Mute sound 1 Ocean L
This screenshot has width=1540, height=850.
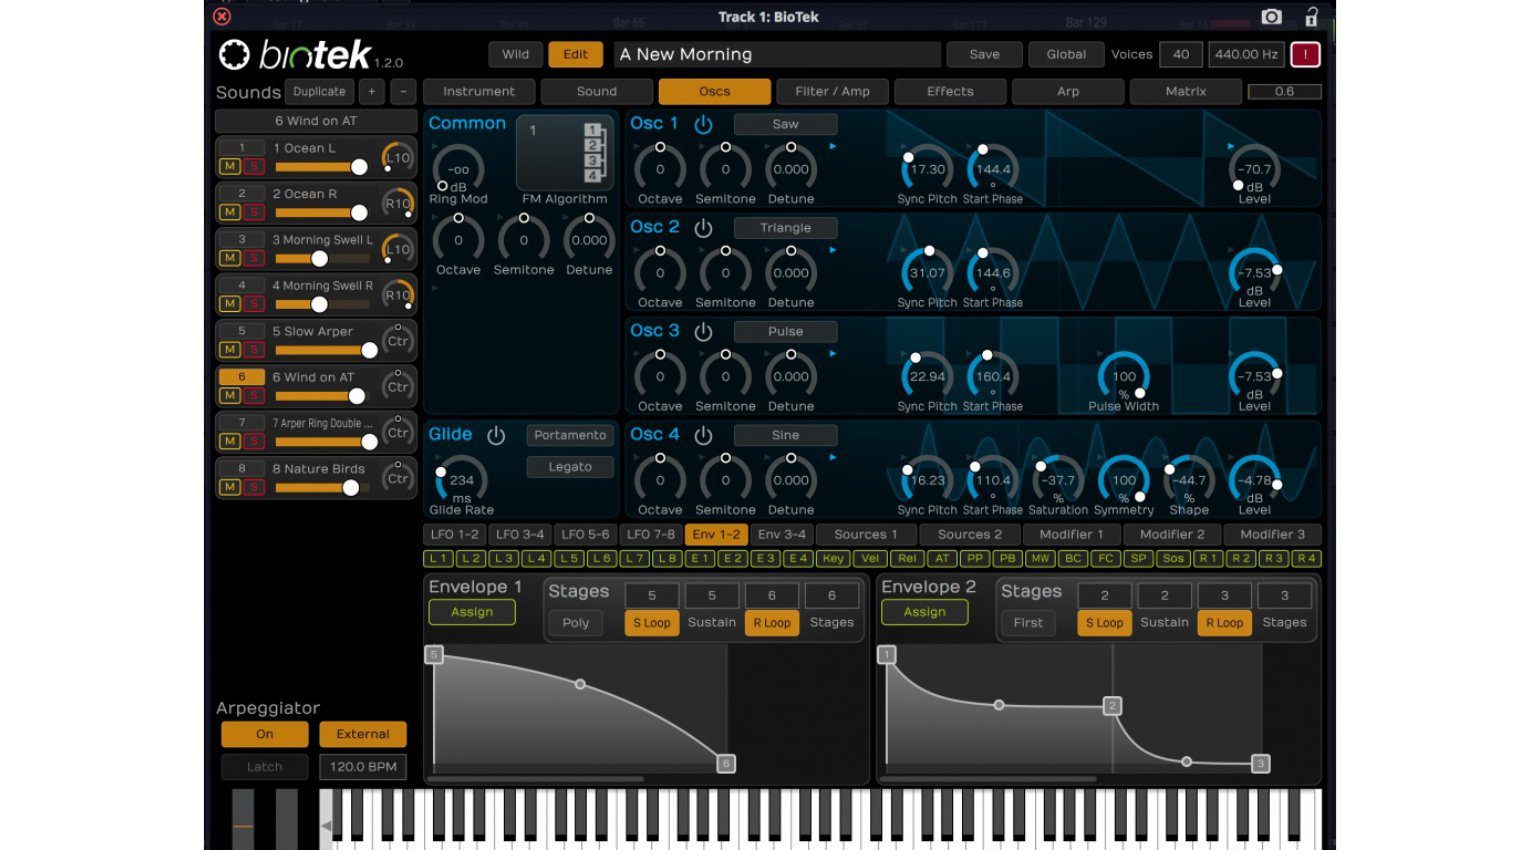(230, 166)
